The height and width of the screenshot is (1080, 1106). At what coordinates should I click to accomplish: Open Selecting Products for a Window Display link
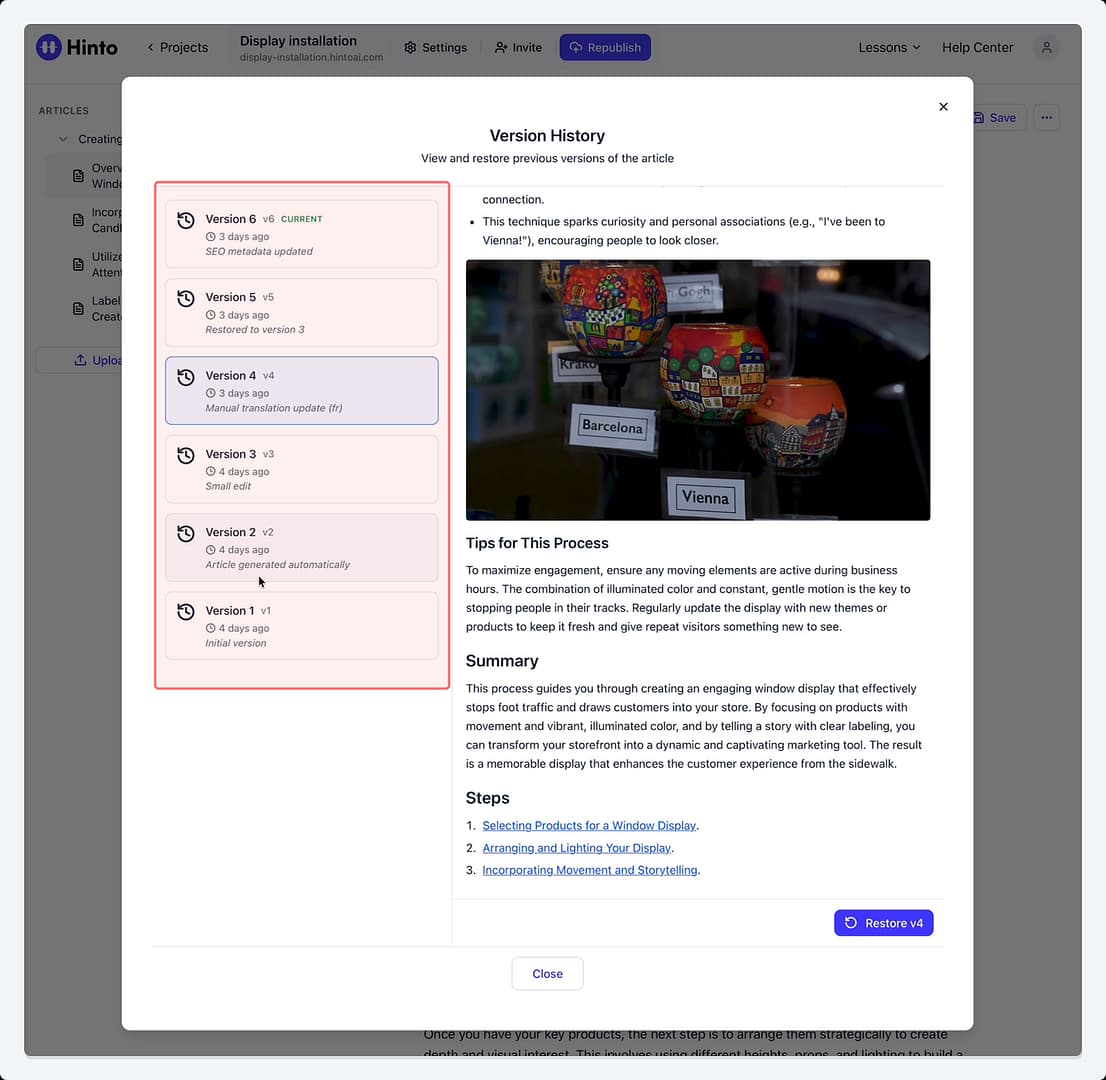[x=589, y=825]
